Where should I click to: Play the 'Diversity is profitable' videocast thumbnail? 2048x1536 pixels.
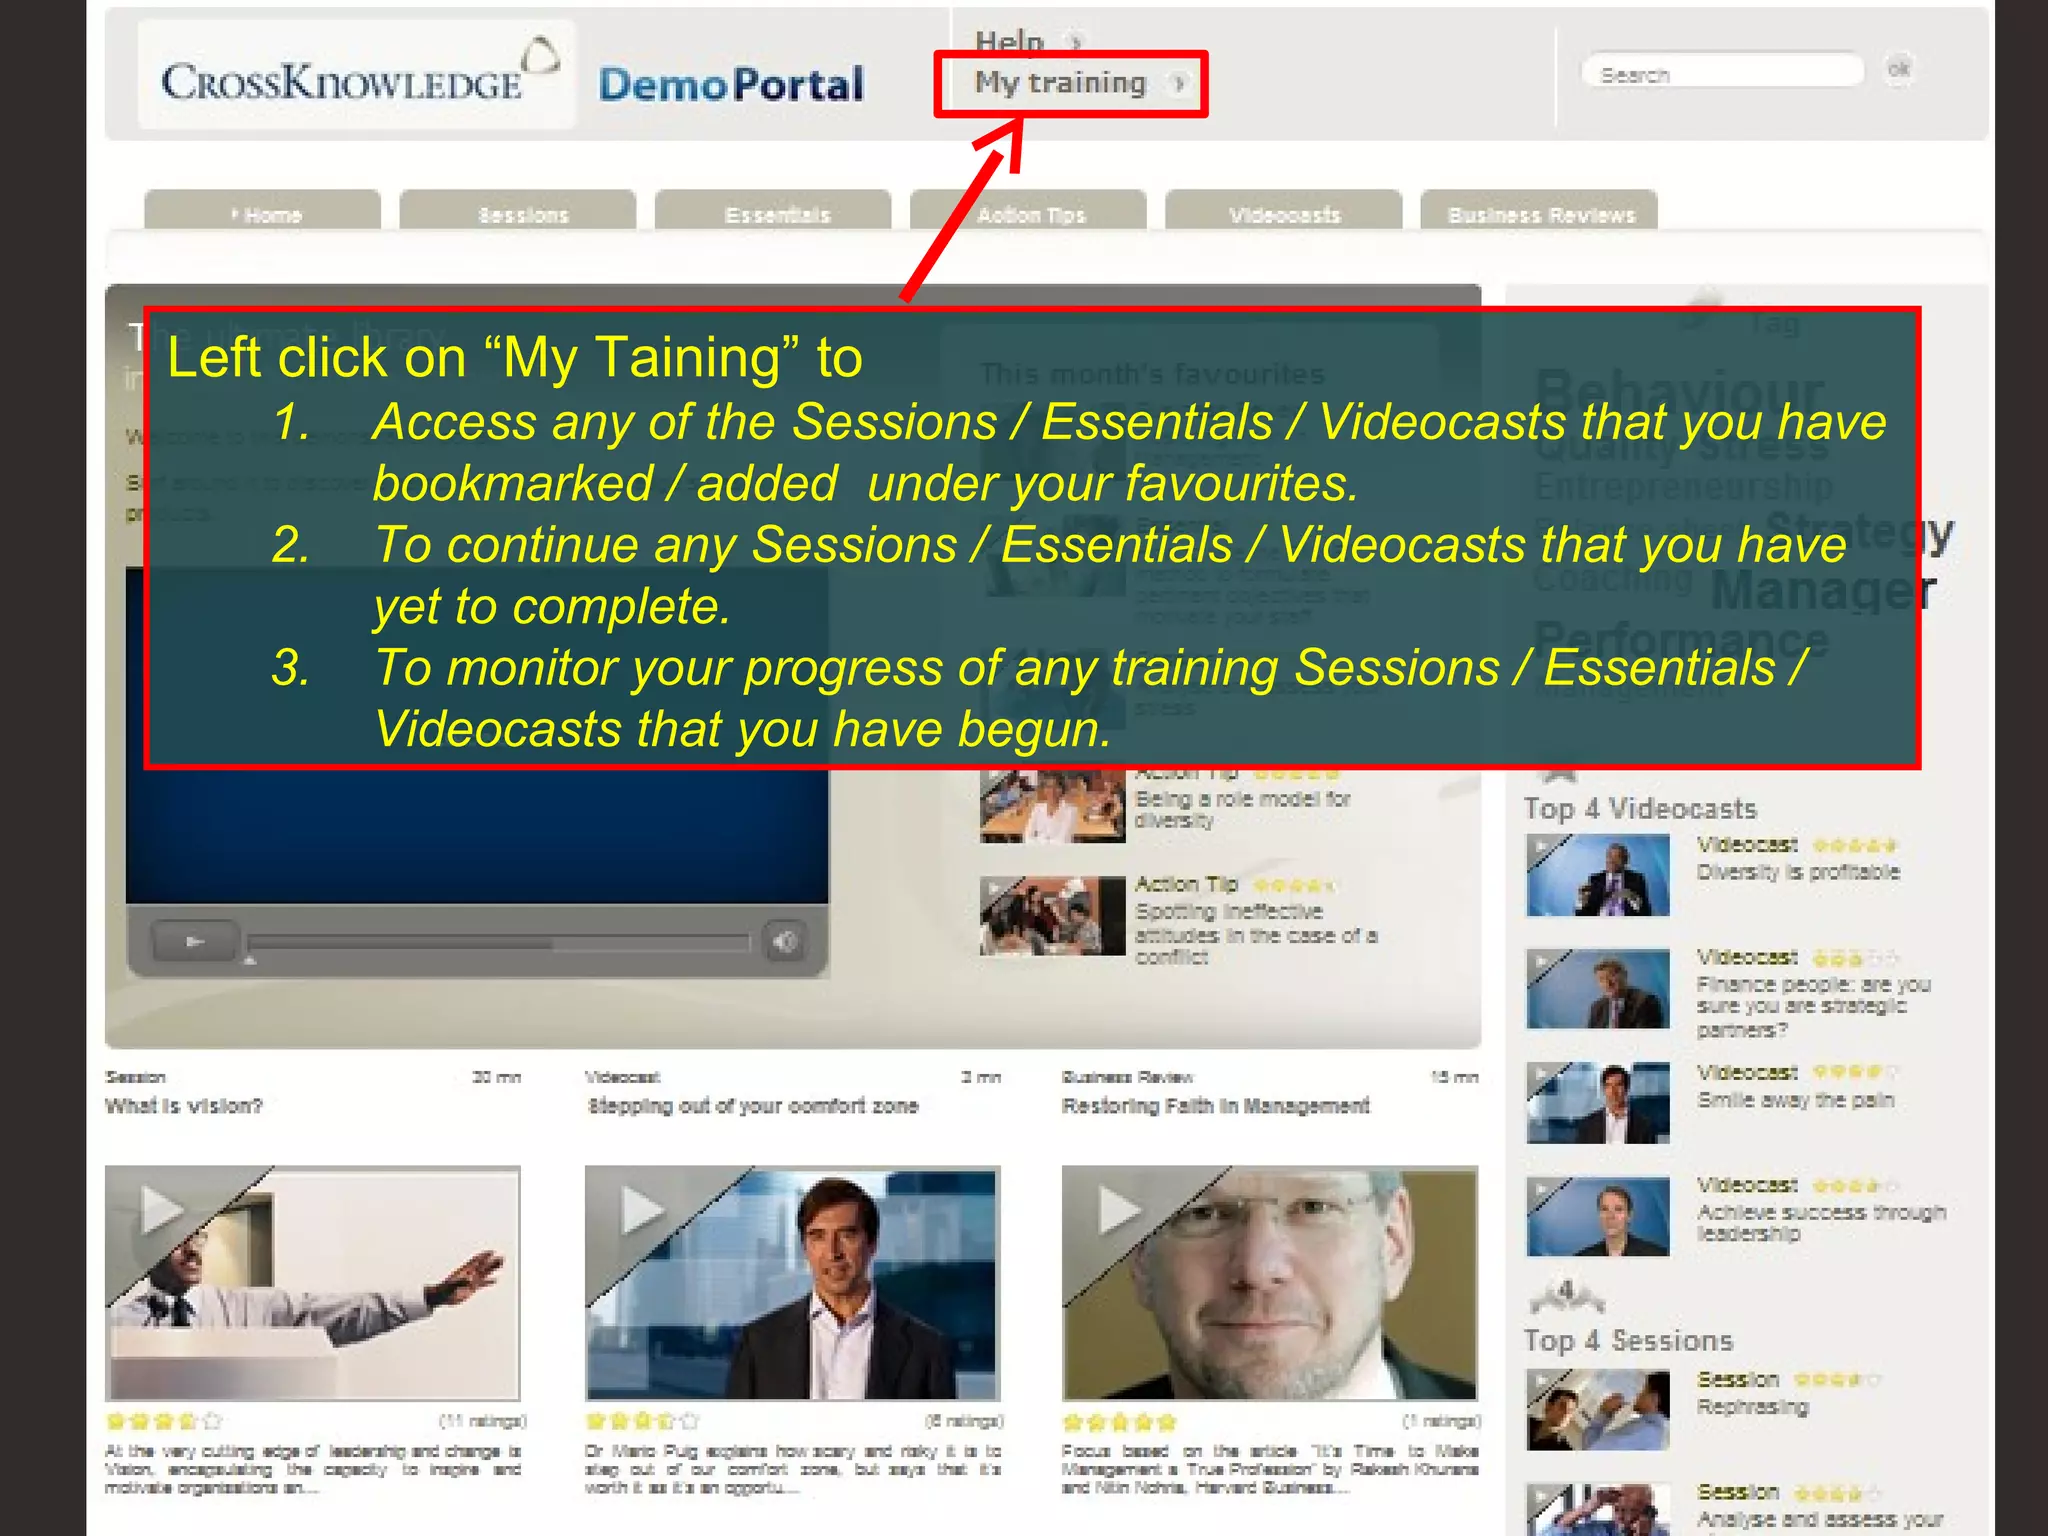tap(1597, 875)
